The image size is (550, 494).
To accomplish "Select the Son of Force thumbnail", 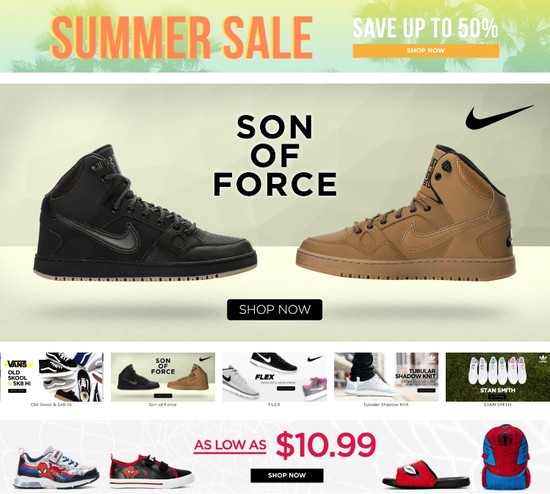I will [163, 377].
